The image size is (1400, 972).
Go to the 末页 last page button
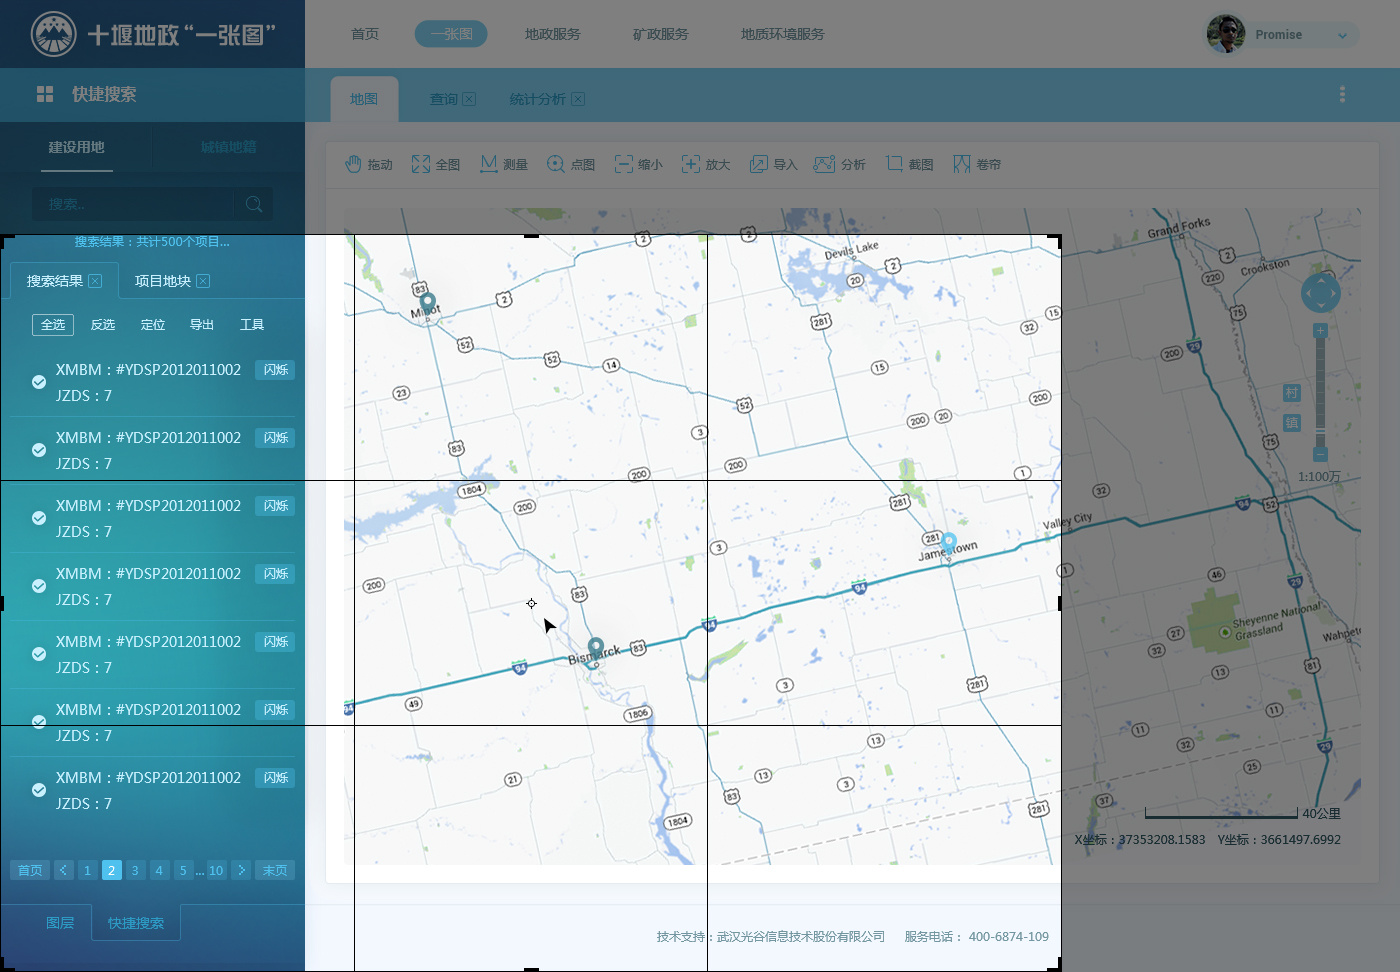click(x=275, y=870)
